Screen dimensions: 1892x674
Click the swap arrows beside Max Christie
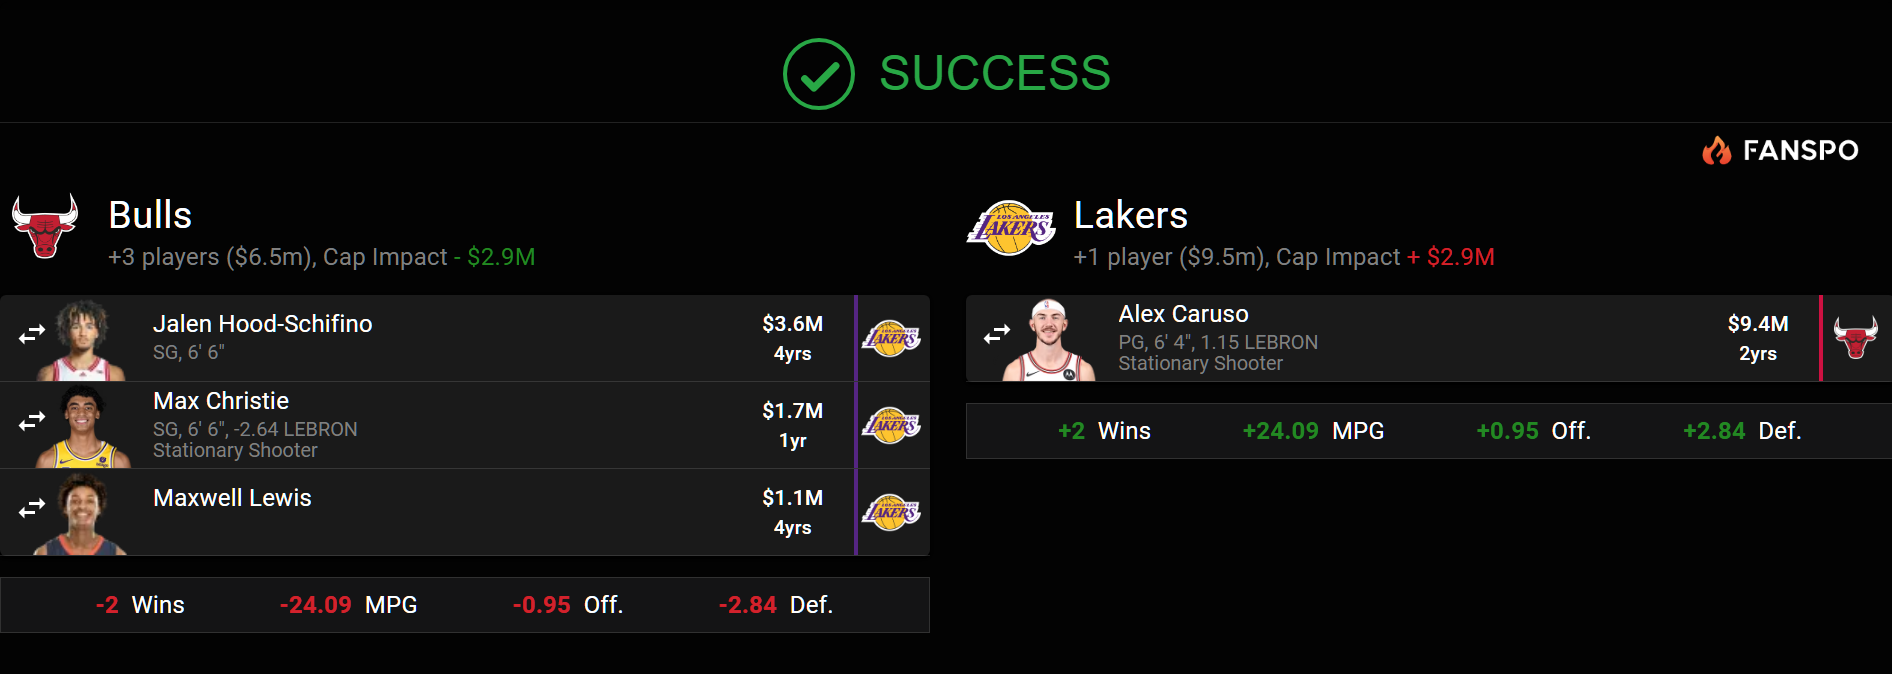point(32,422)
